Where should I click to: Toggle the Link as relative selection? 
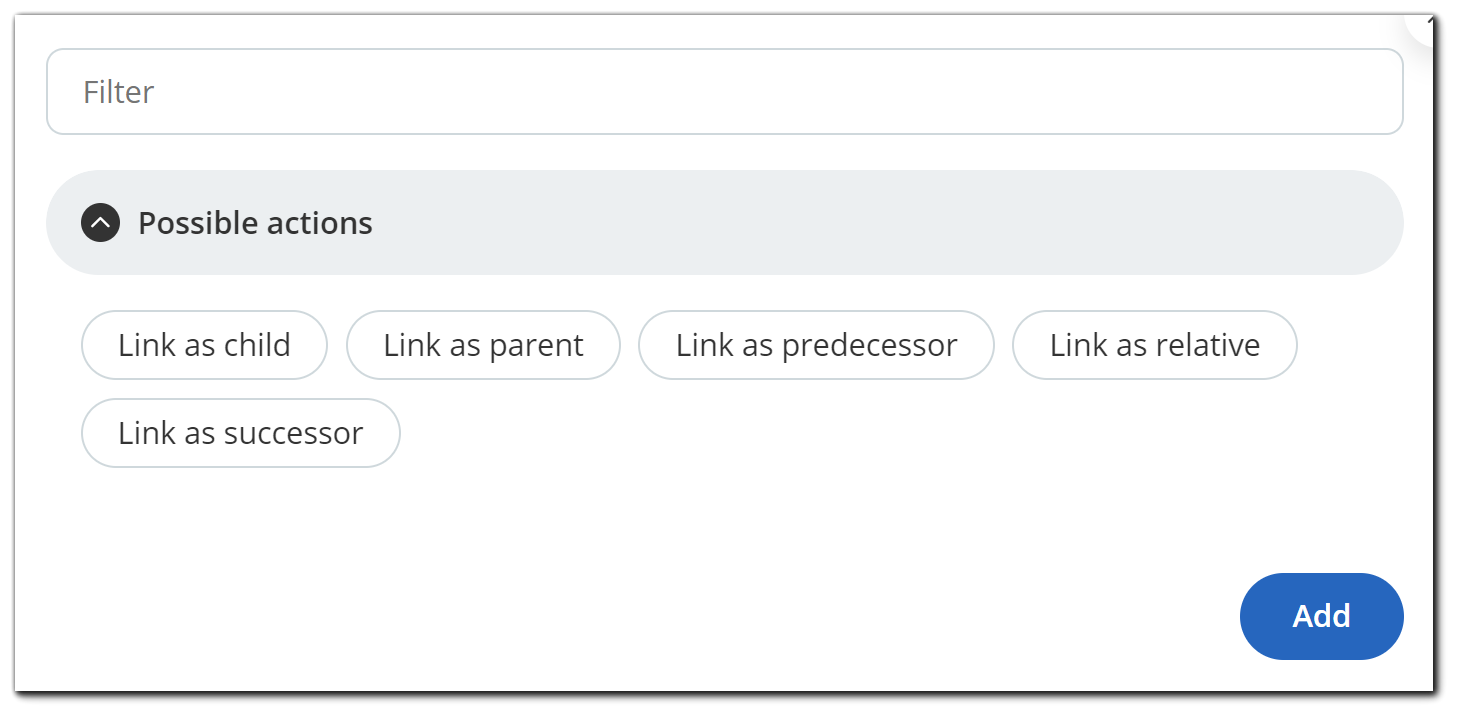1154,345
